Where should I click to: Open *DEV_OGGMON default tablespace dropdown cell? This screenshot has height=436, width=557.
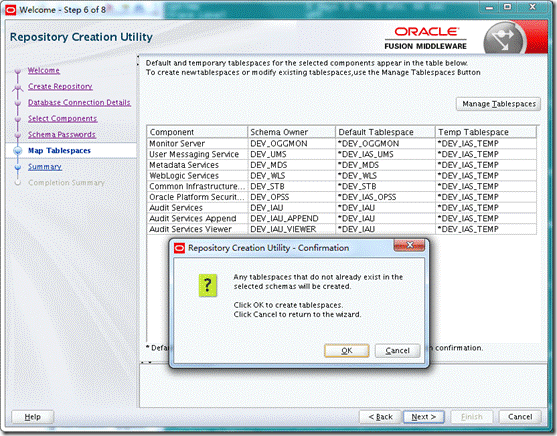[x=385, y=144]
